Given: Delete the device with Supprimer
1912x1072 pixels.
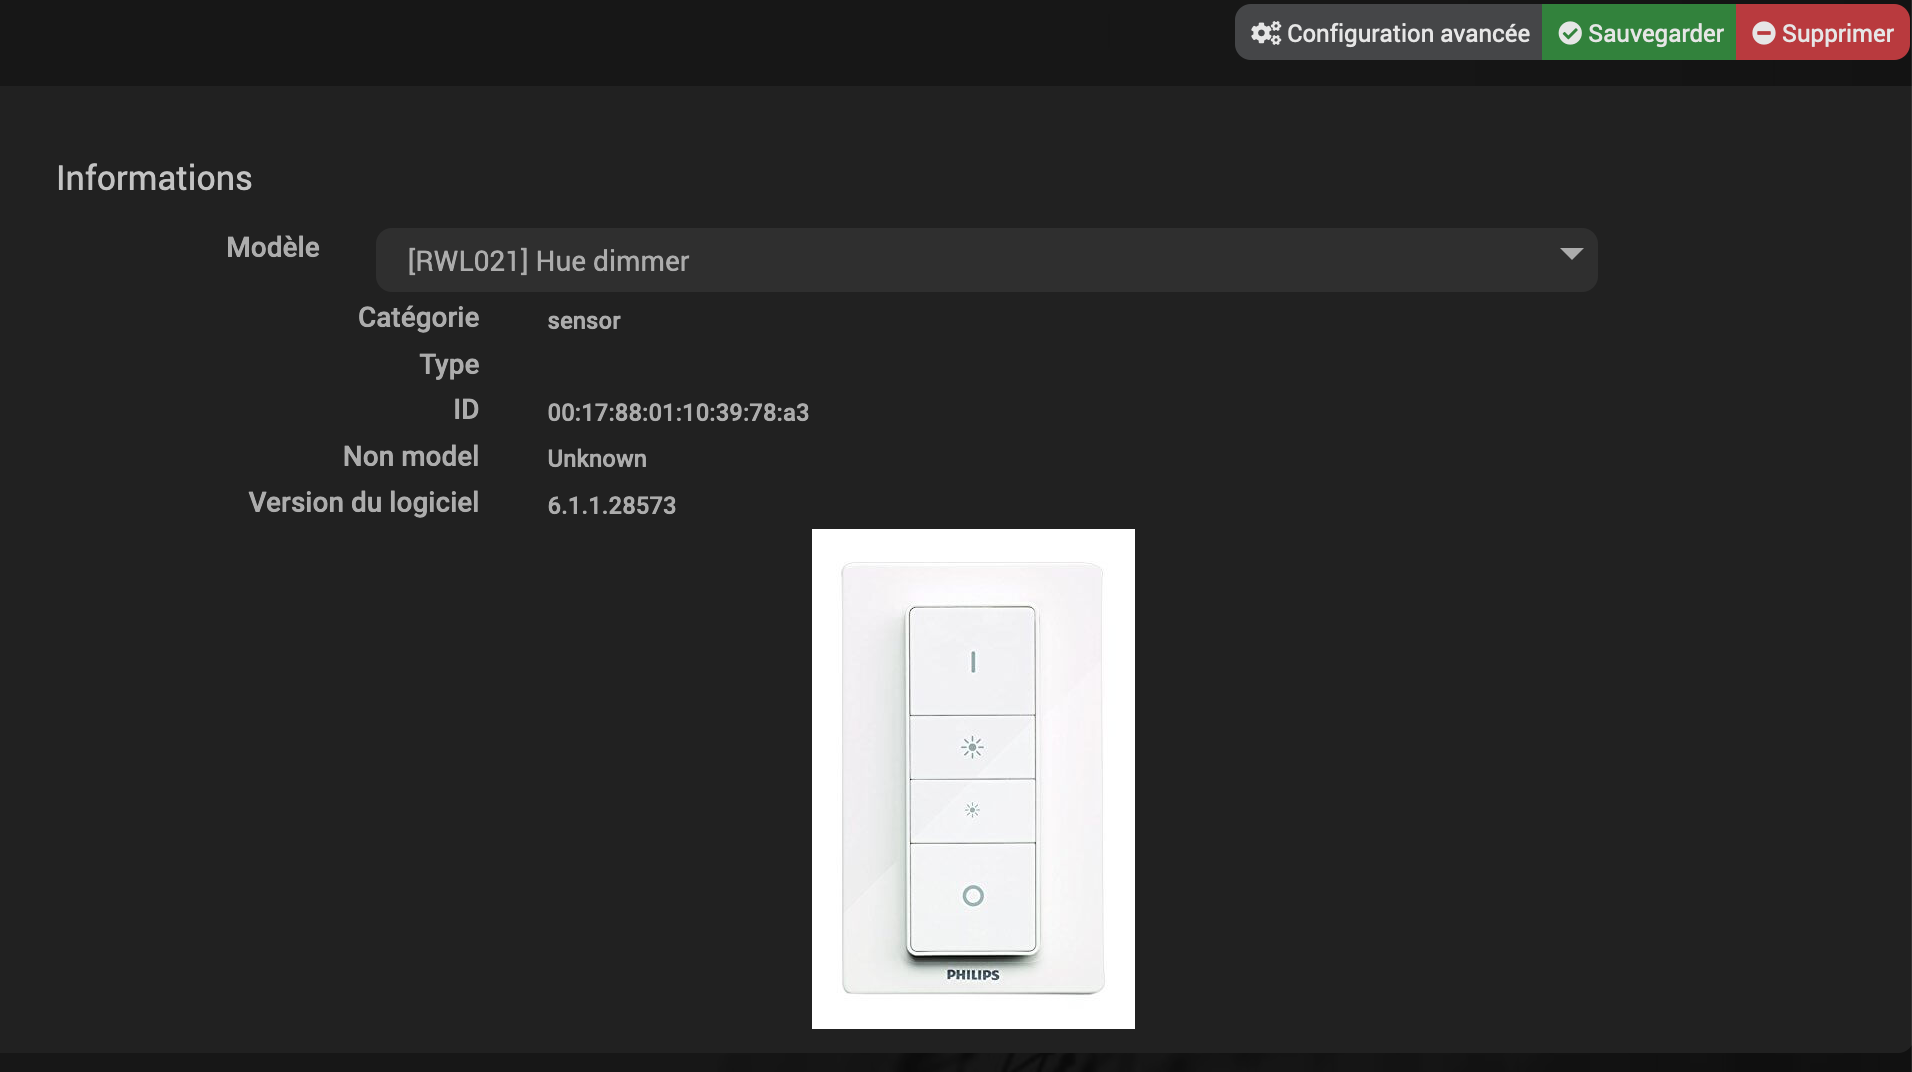Looking at the screenshot, I should [1822, 33].
